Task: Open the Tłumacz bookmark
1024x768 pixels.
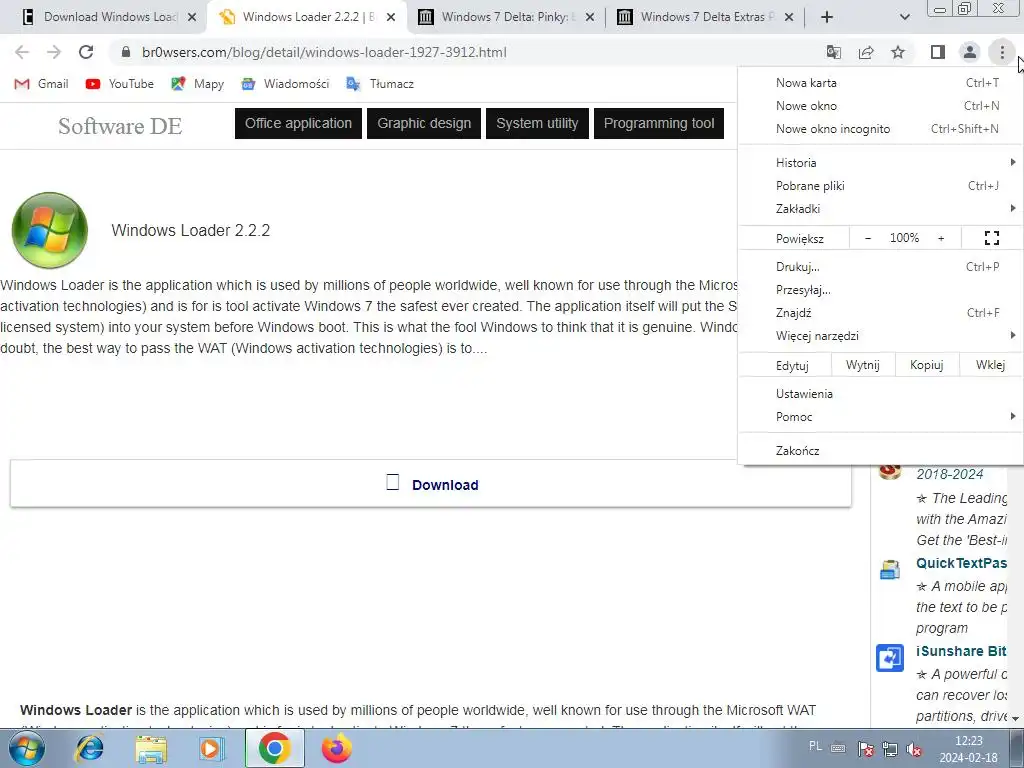Action: [380, 84]
